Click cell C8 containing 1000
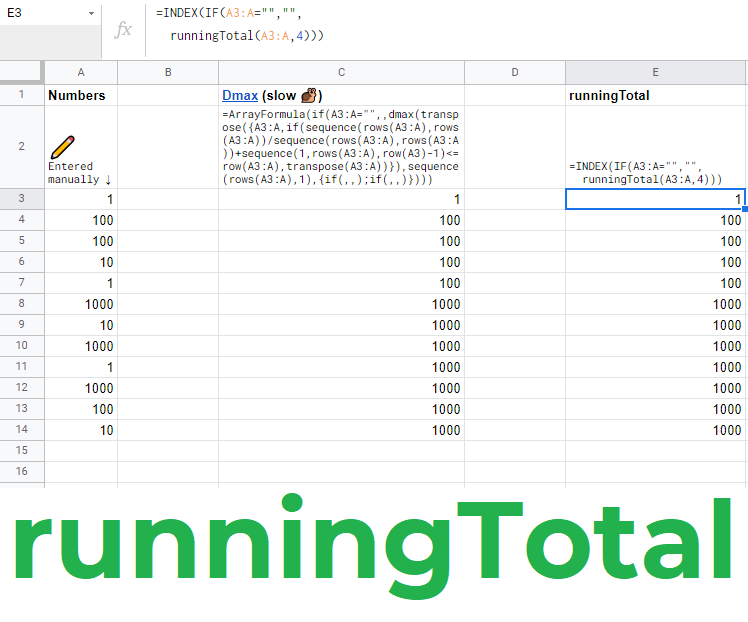 point(342,304)
